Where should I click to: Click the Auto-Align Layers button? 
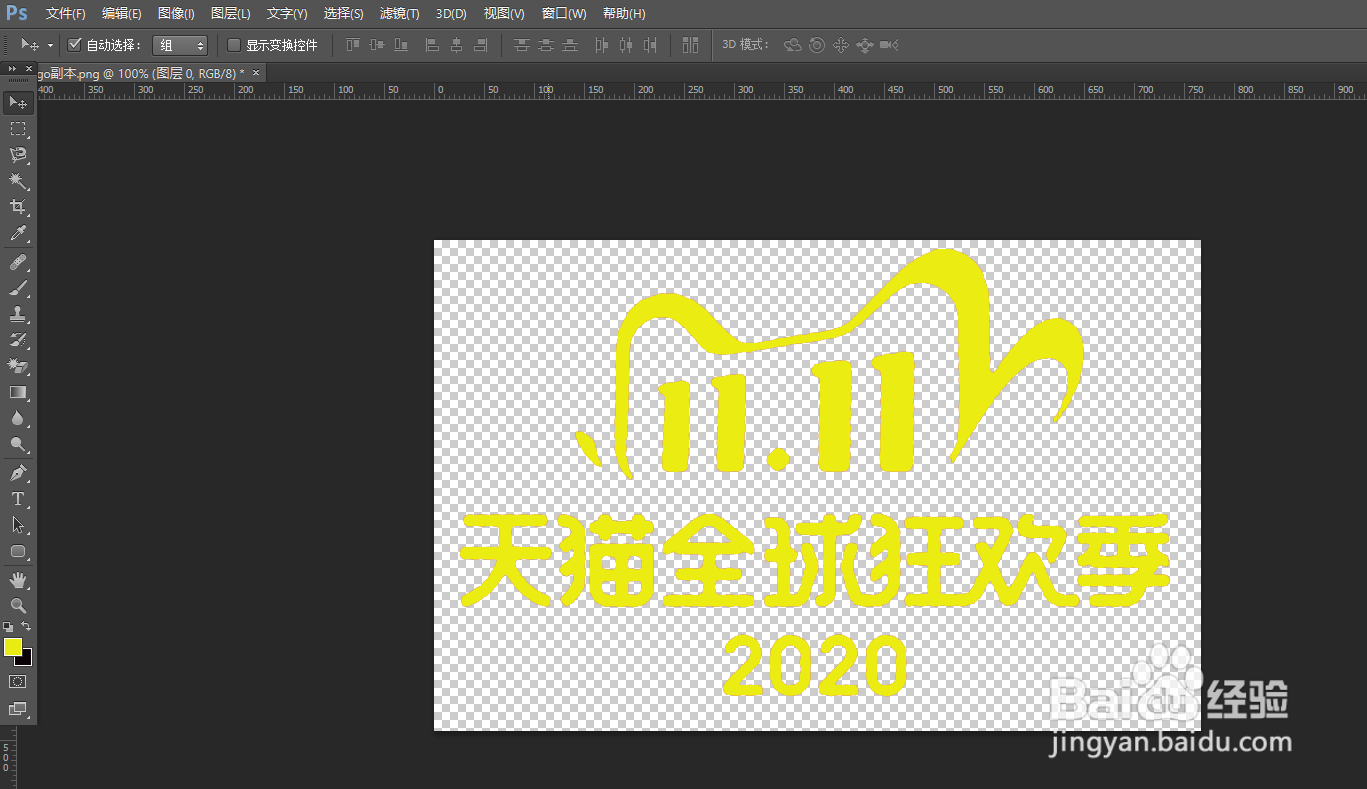point(690,45)
